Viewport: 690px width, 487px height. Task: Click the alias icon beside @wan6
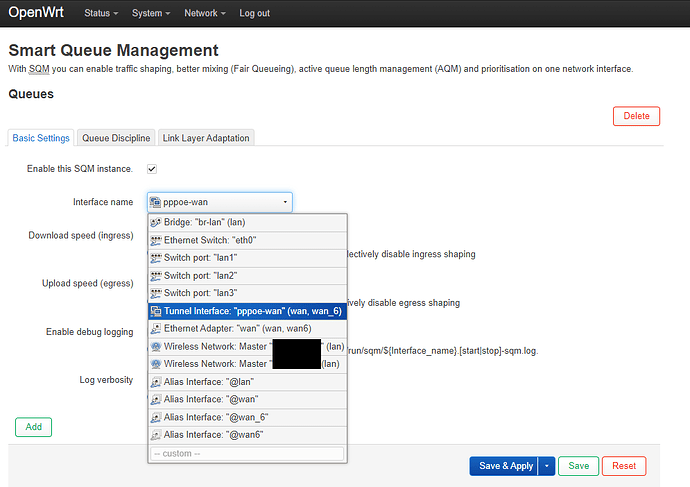click(x=155, y=435)
